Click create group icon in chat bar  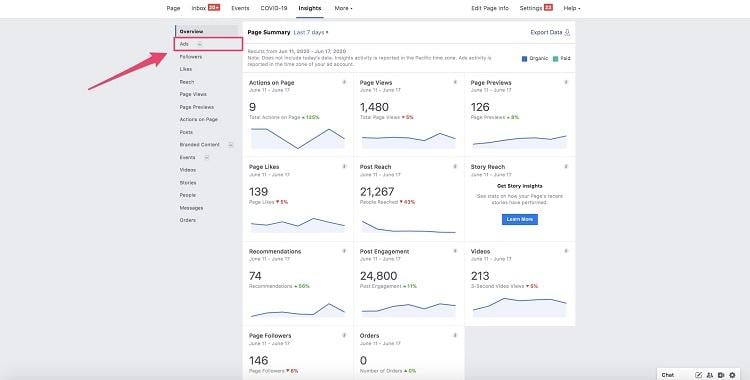click(x=710, y=375)
